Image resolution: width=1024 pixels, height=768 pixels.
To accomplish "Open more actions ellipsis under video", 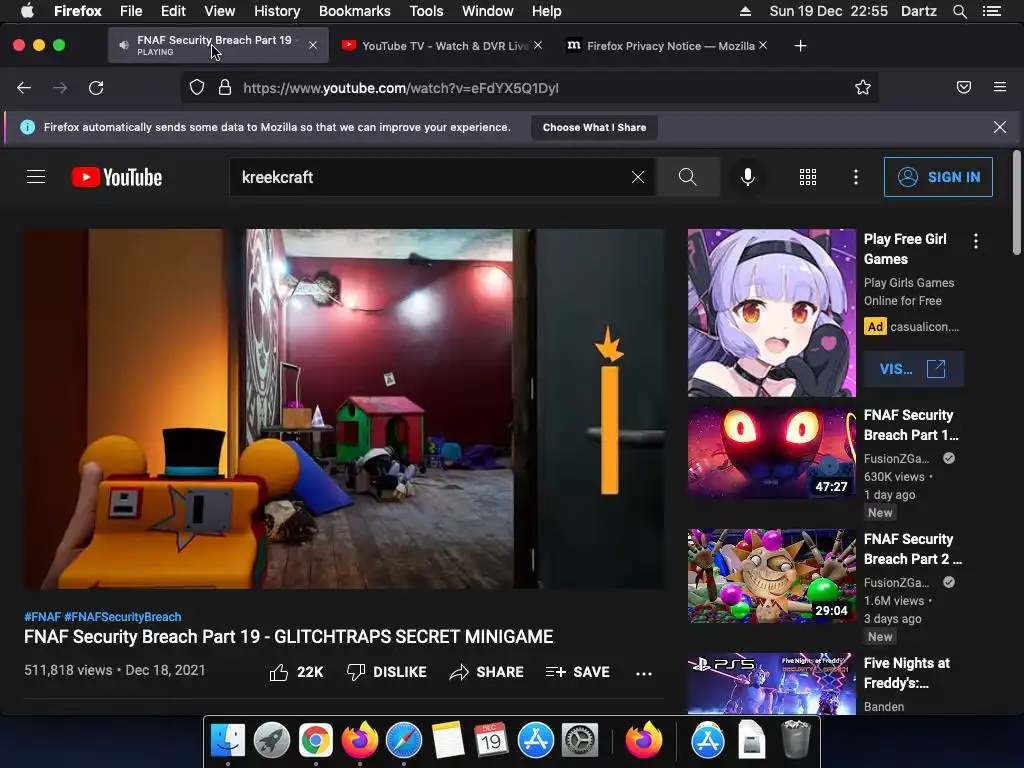I will [644, 673].
